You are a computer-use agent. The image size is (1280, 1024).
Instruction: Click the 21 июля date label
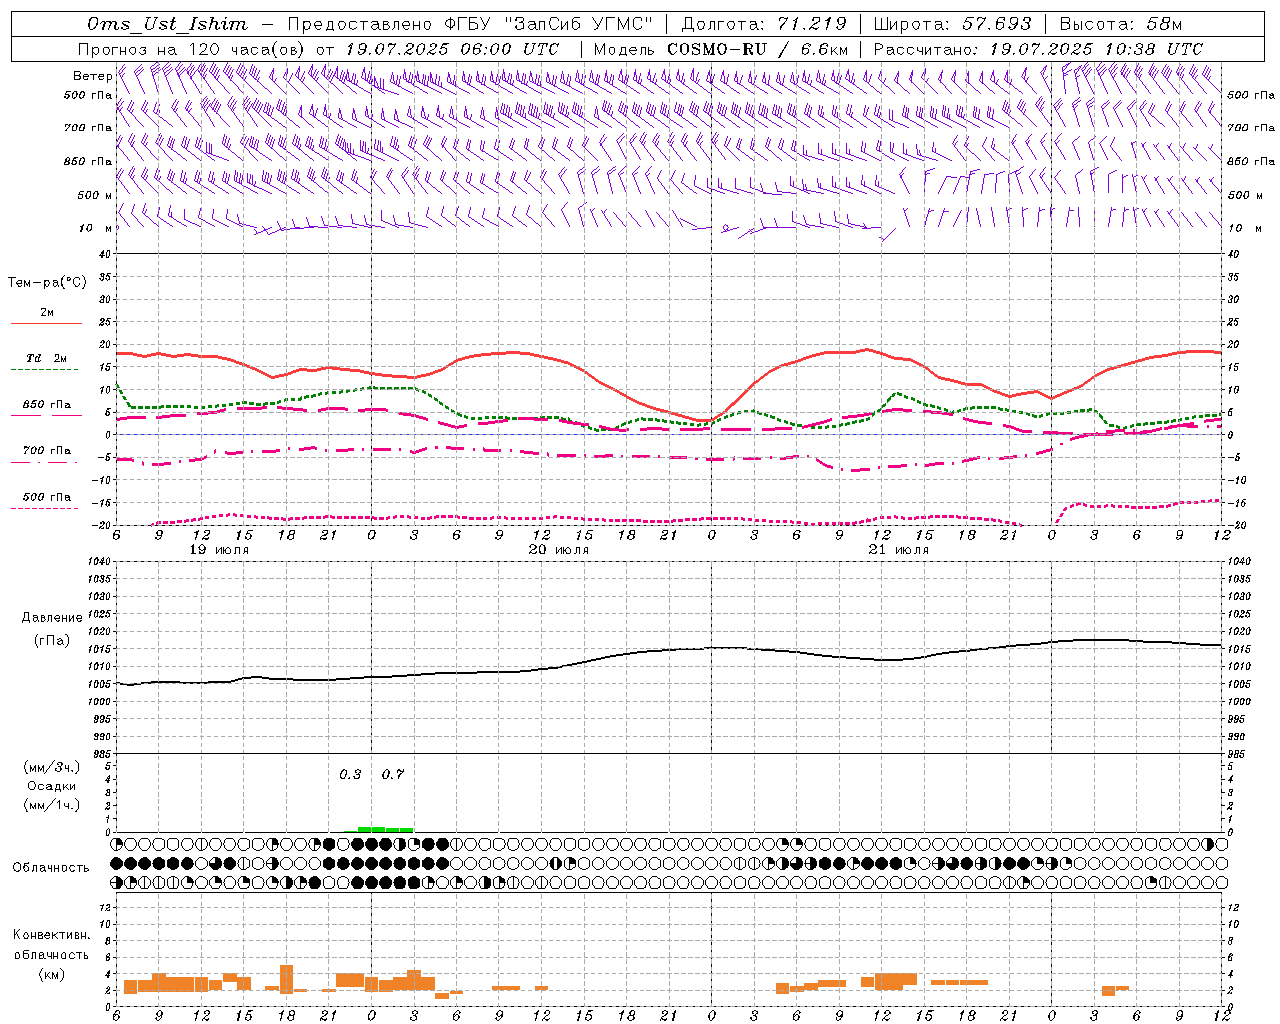click(x=898, y=550)
